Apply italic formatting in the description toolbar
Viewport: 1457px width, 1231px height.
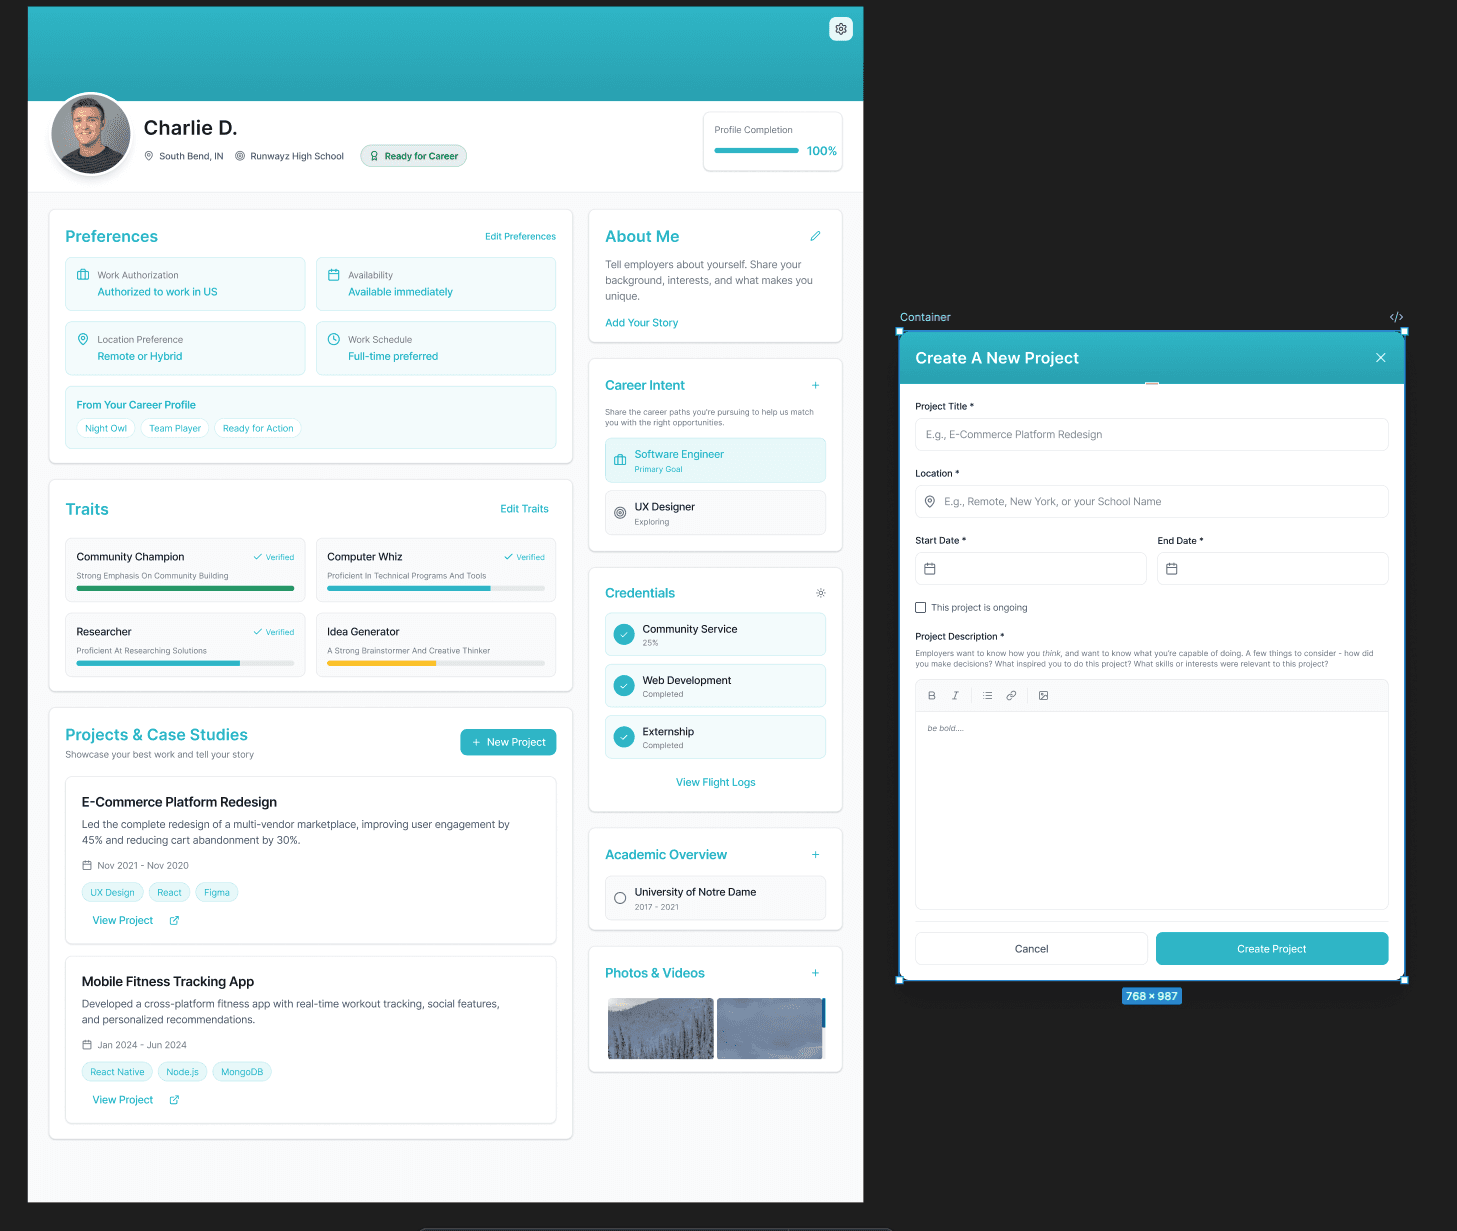[x=955, y=695]
